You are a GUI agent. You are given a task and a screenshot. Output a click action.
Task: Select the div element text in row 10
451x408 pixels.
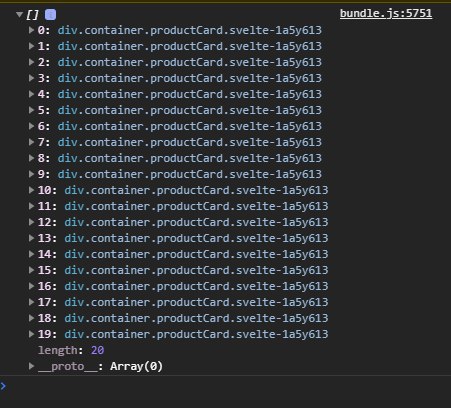tap(196, 190)
